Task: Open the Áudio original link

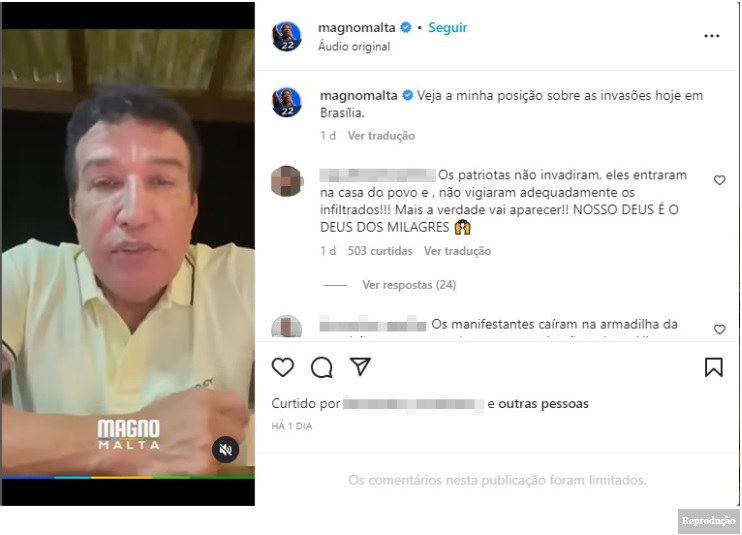Action: (x=354, y=46)
